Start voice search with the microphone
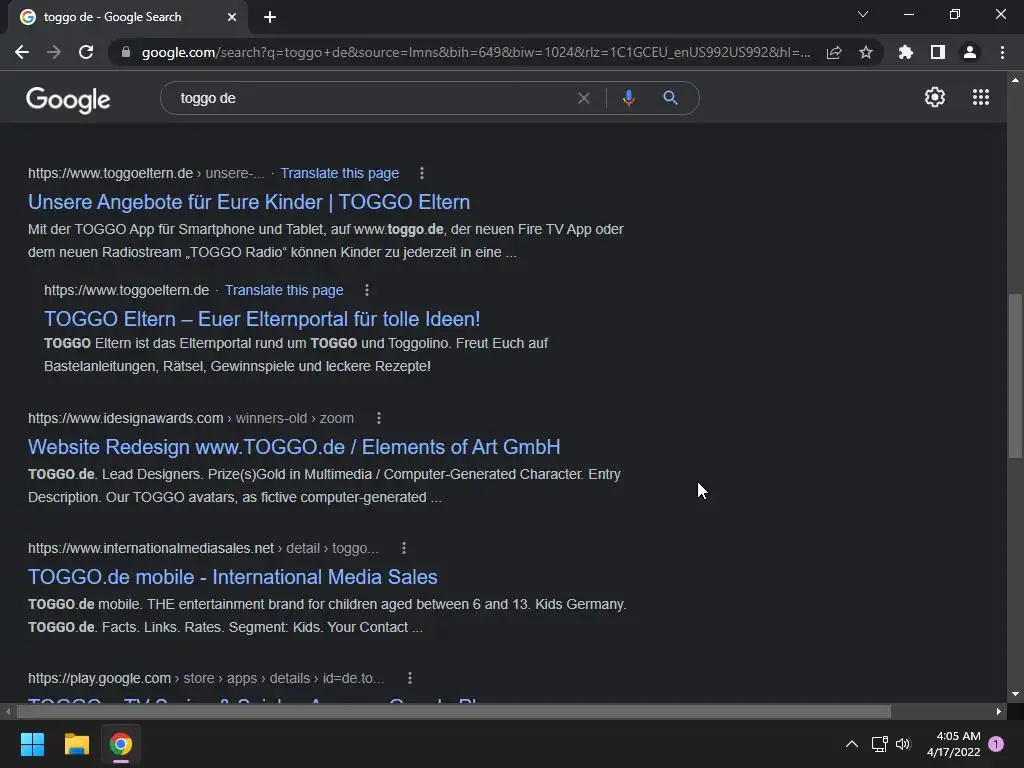This screenshot has height=768, width=1024. click(628, 98)
